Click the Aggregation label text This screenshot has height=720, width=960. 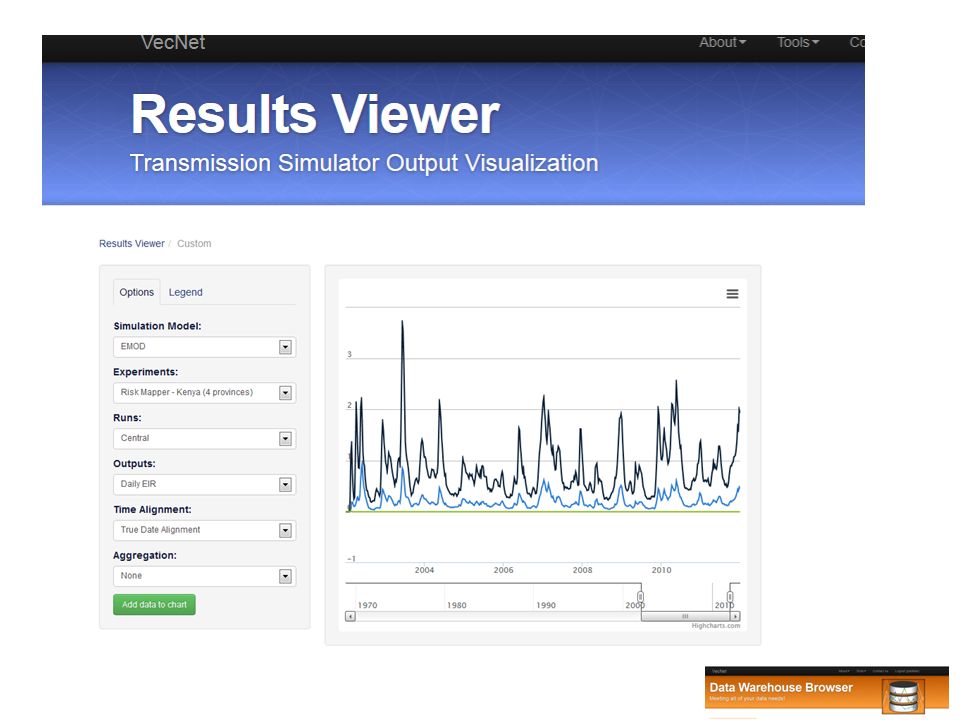pos(145,556)
